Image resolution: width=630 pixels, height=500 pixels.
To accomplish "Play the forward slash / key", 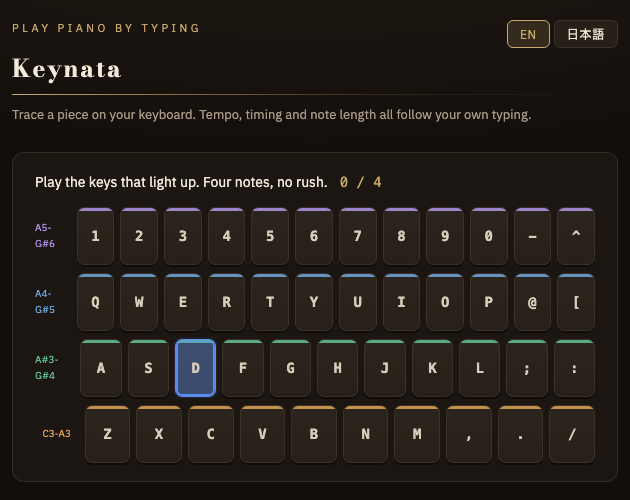I will coord(572,434).
